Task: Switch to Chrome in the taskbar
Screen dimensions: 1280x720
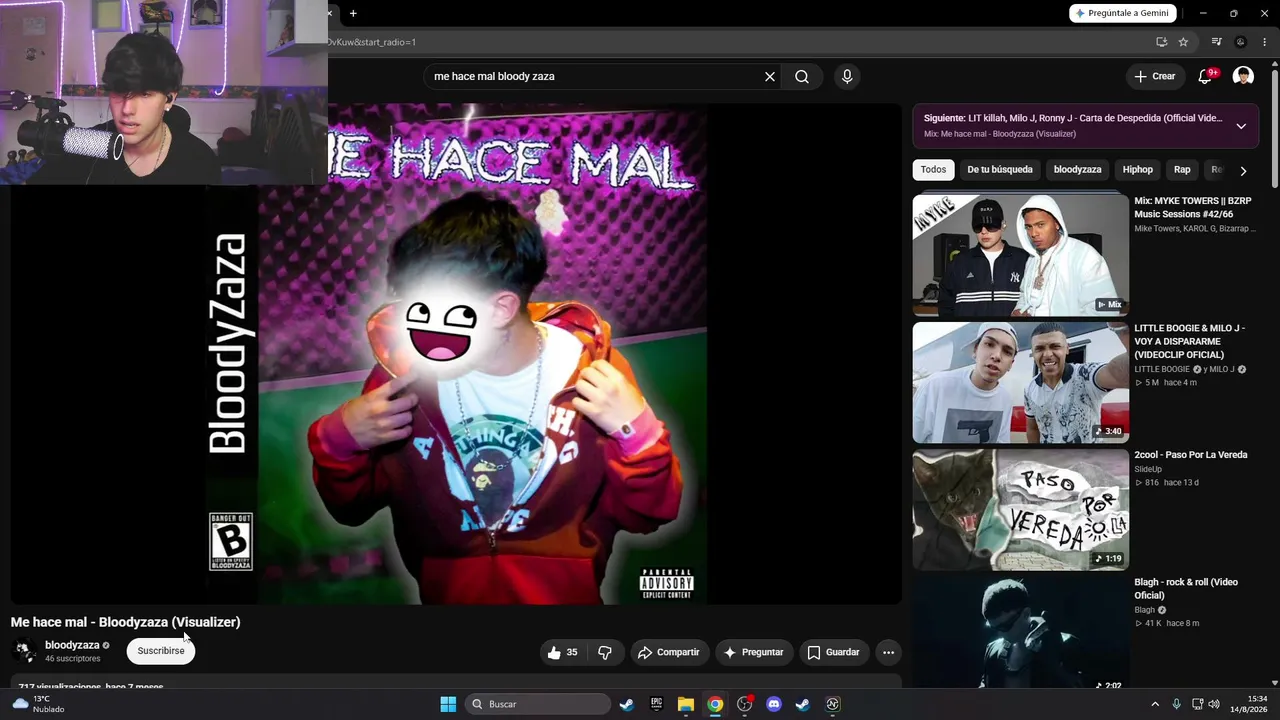Action: coord(715,704)
